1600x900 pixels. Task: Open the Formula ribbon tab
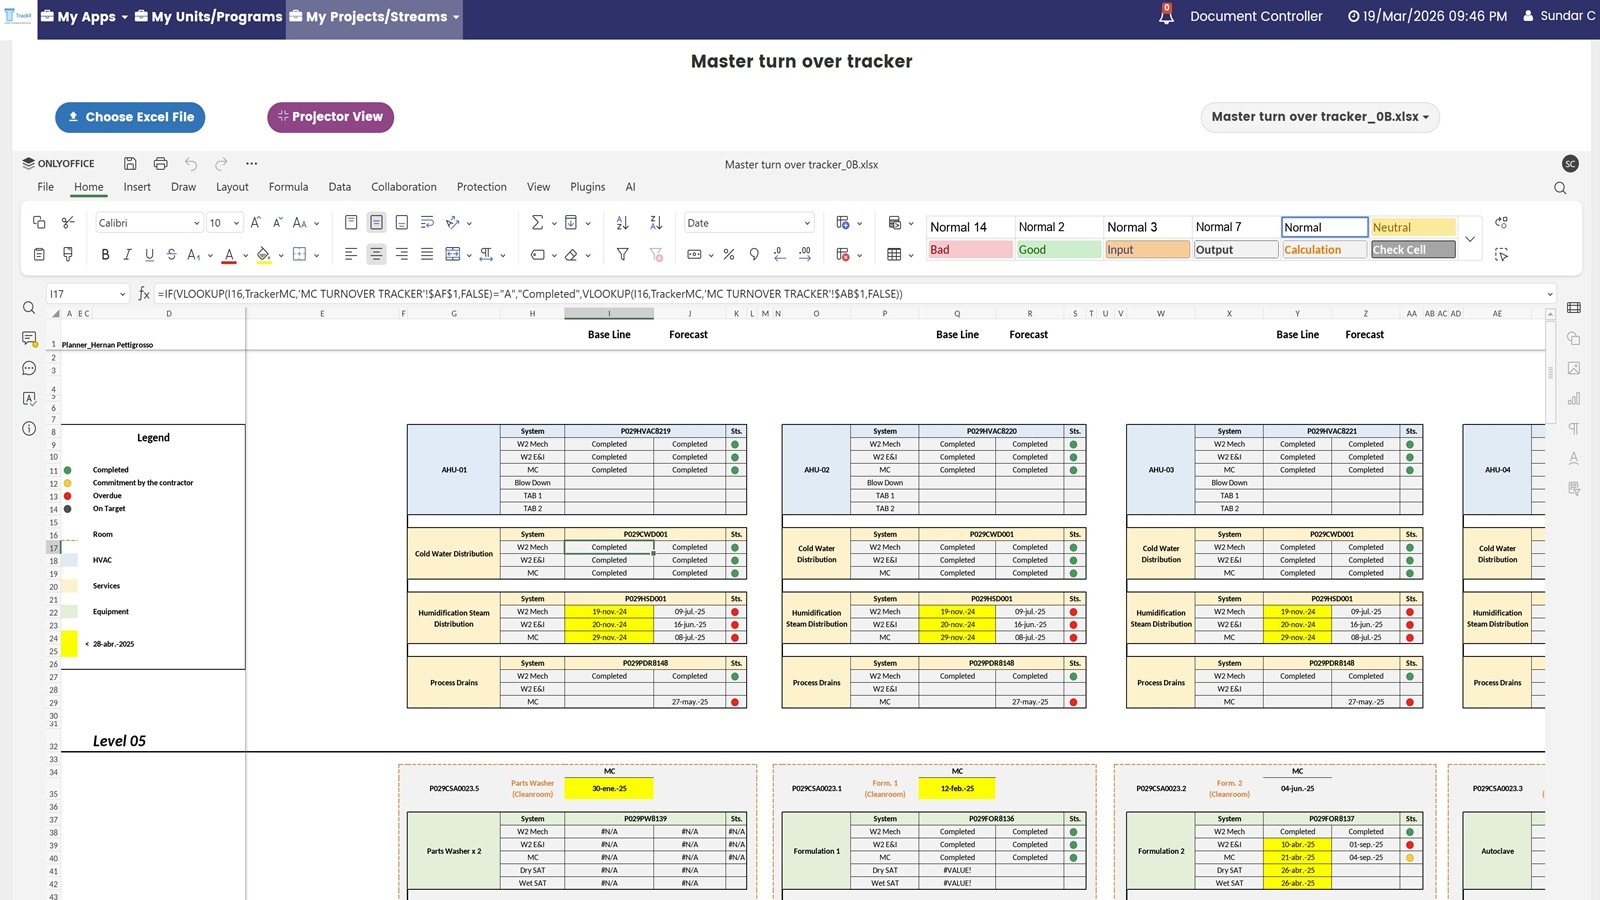coord(288,187)
